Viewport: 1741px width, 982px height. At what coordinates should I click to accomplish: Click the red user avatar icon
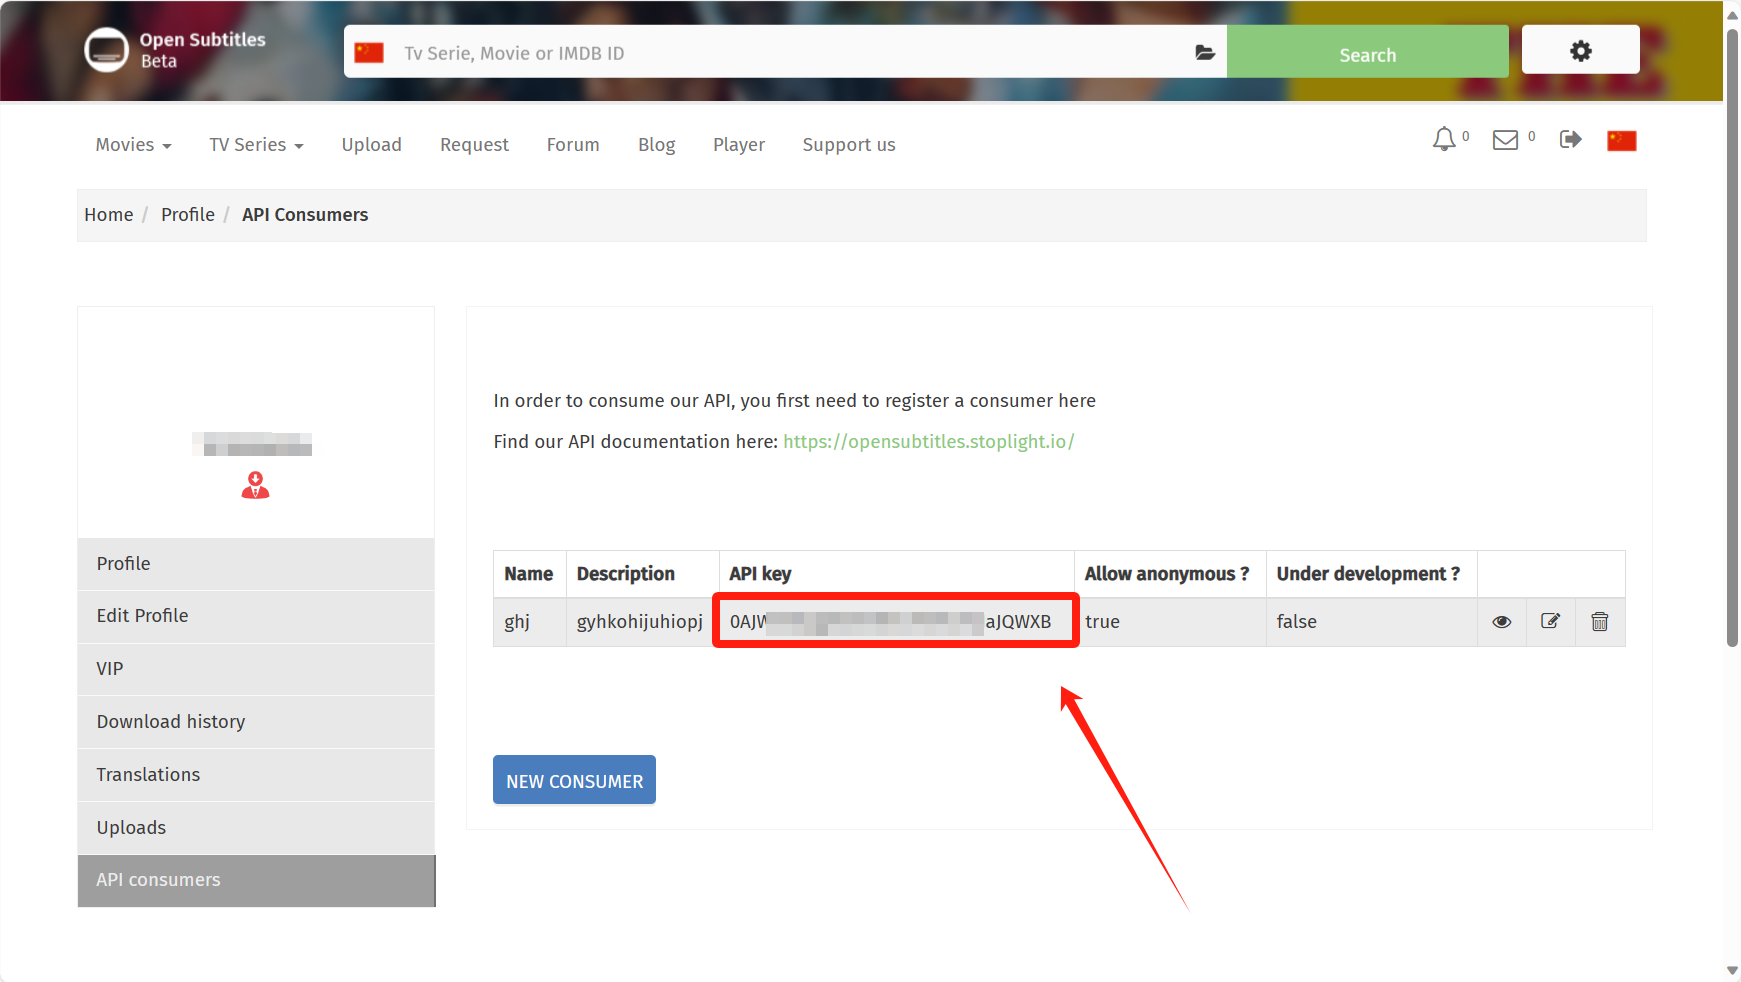[x=256, y=485]
